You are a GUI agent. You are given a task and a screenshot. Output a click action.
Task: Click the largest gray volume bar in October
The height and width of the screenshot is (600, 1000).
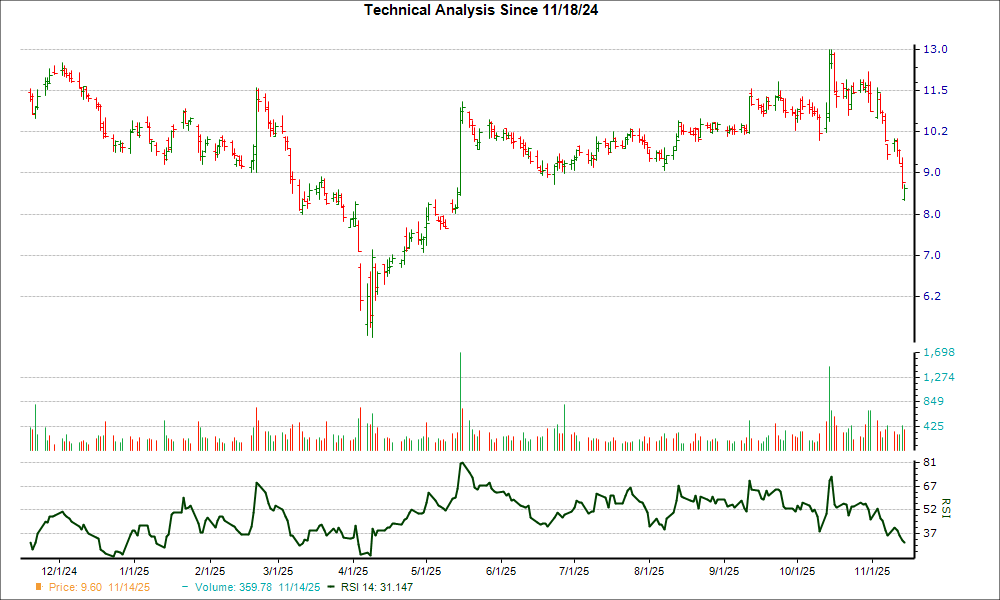[x=831, y=400]
